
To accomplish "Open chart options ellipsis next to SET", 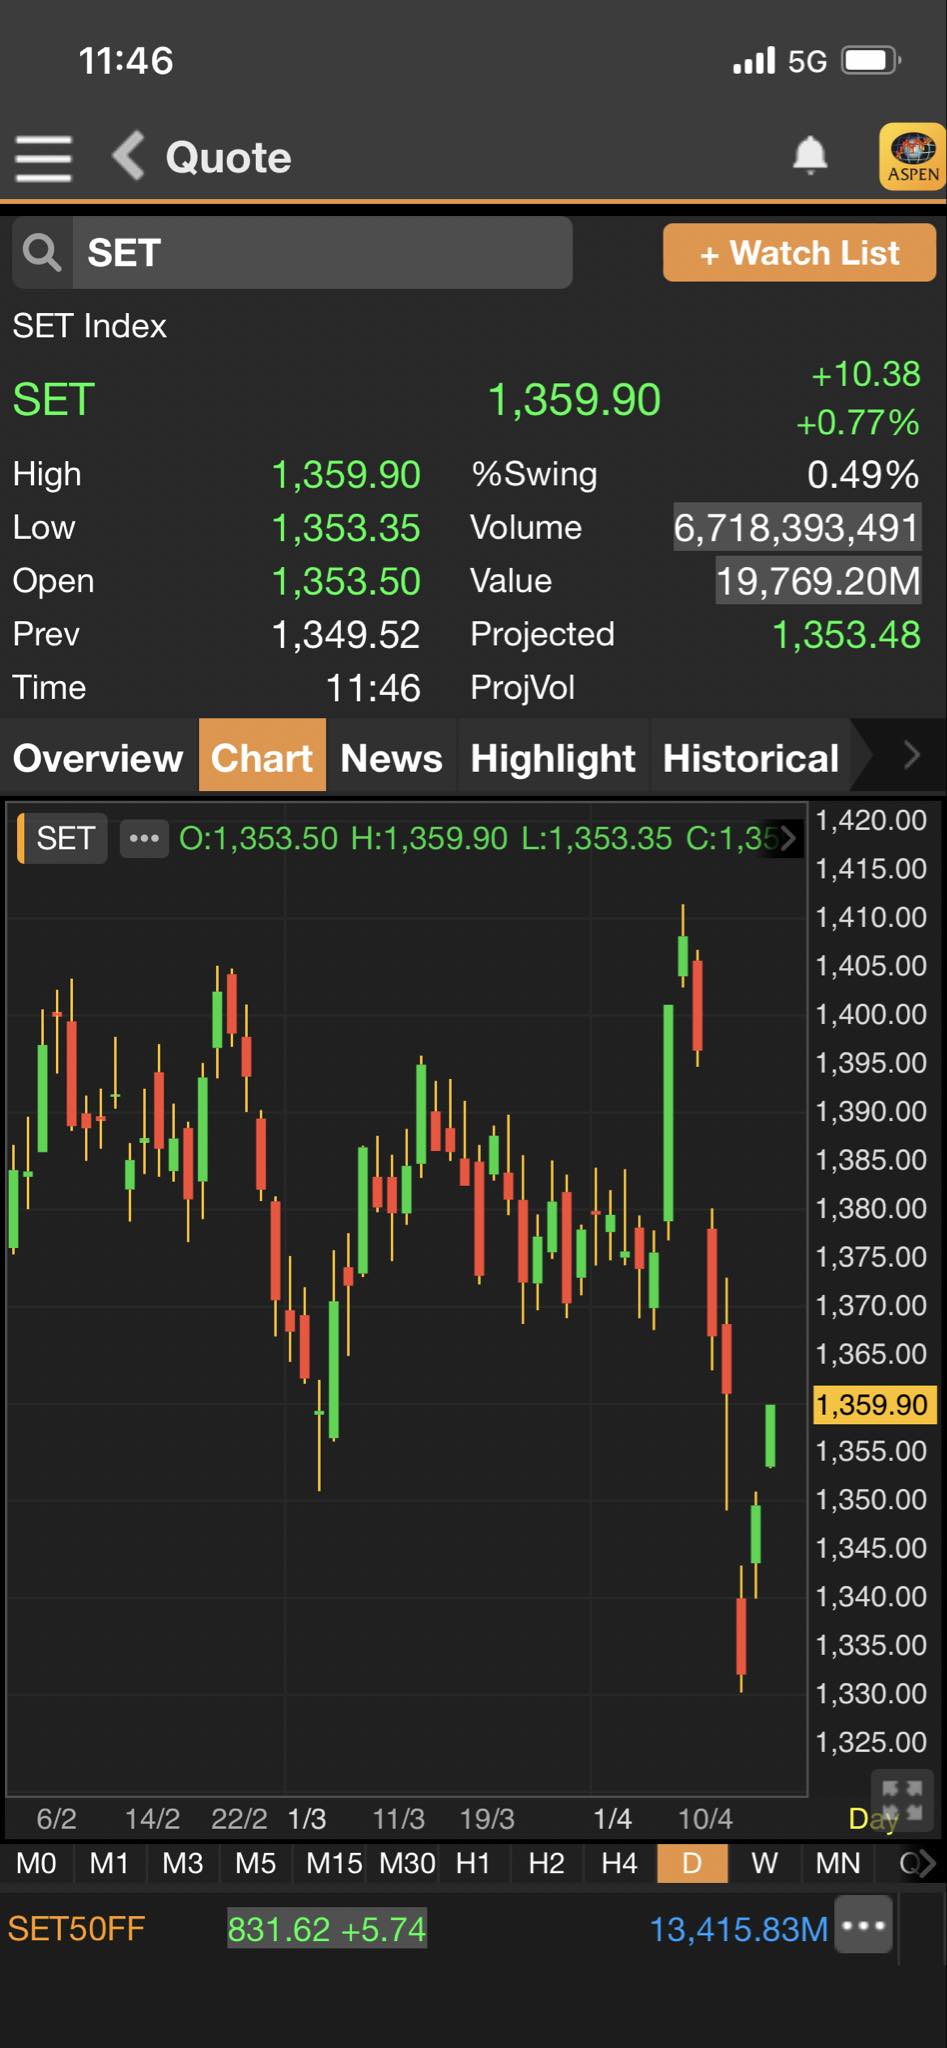I will click(144, 838).
